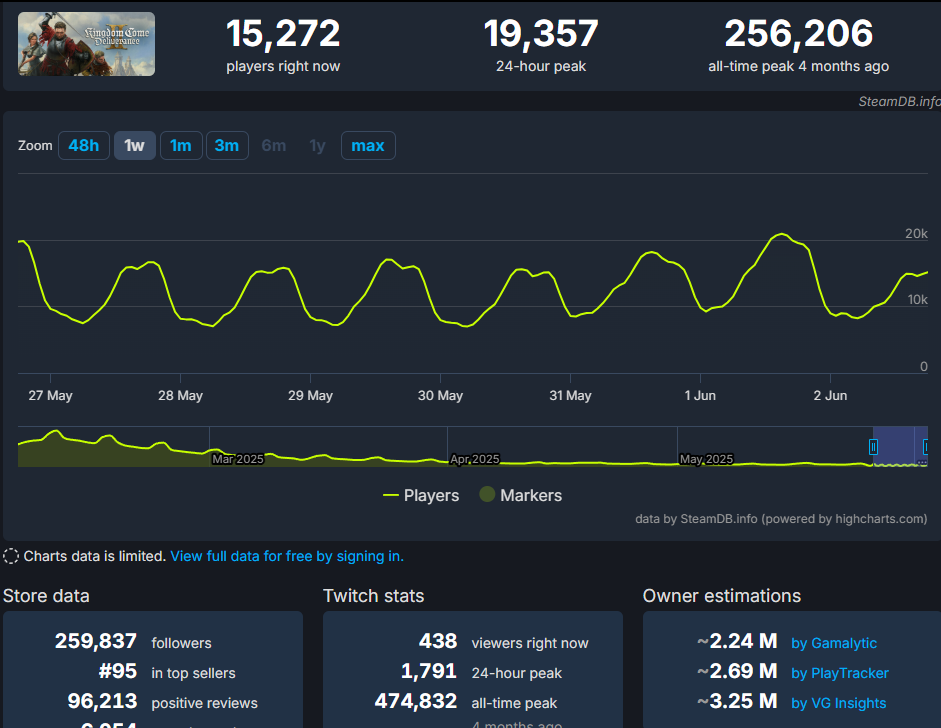Select the 1w zoom range
Image resolution: width=941 pixels, height=728 pixels.
[x=134, y=145]
